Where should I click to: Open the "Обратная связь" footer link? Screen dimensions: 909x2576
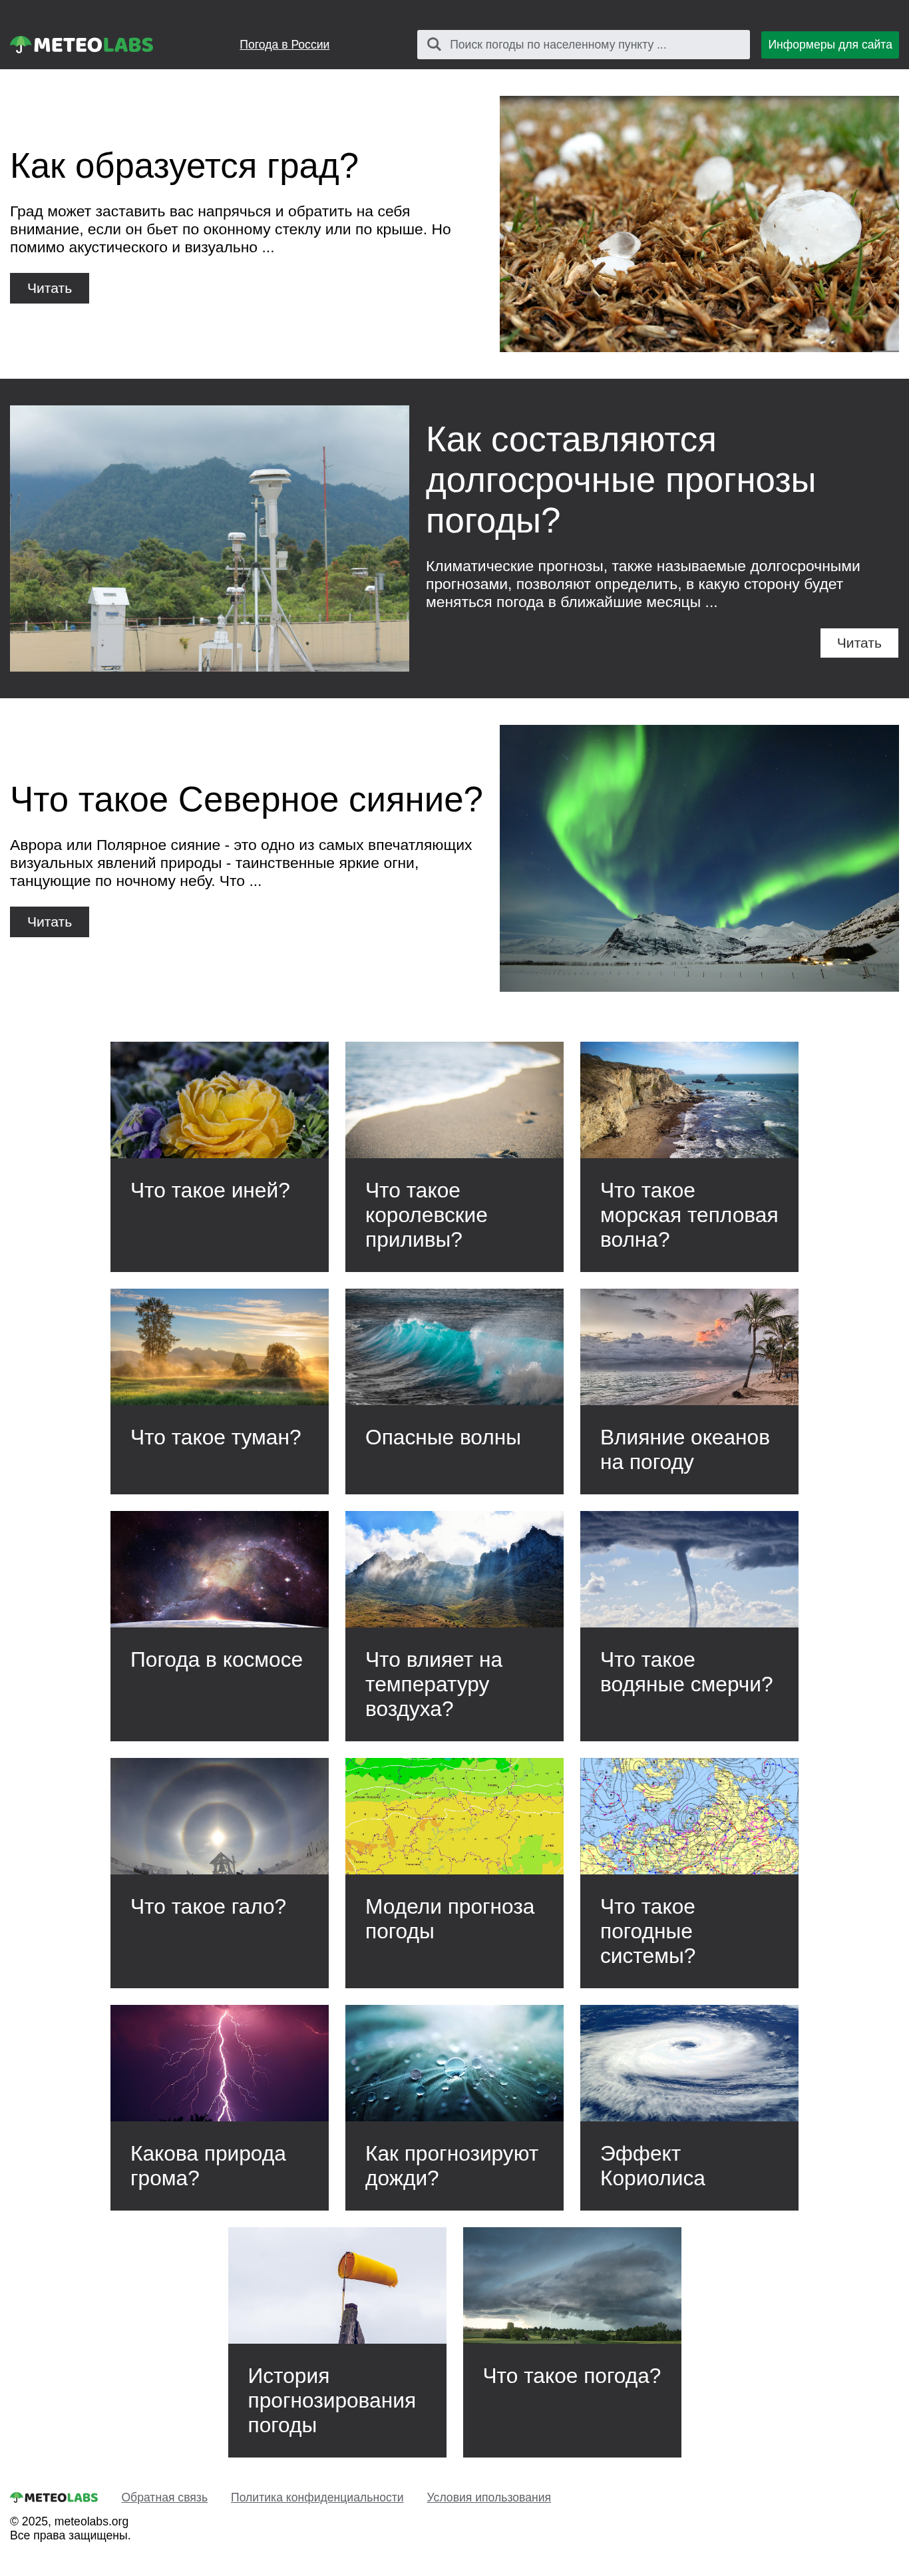point(164,2497)
